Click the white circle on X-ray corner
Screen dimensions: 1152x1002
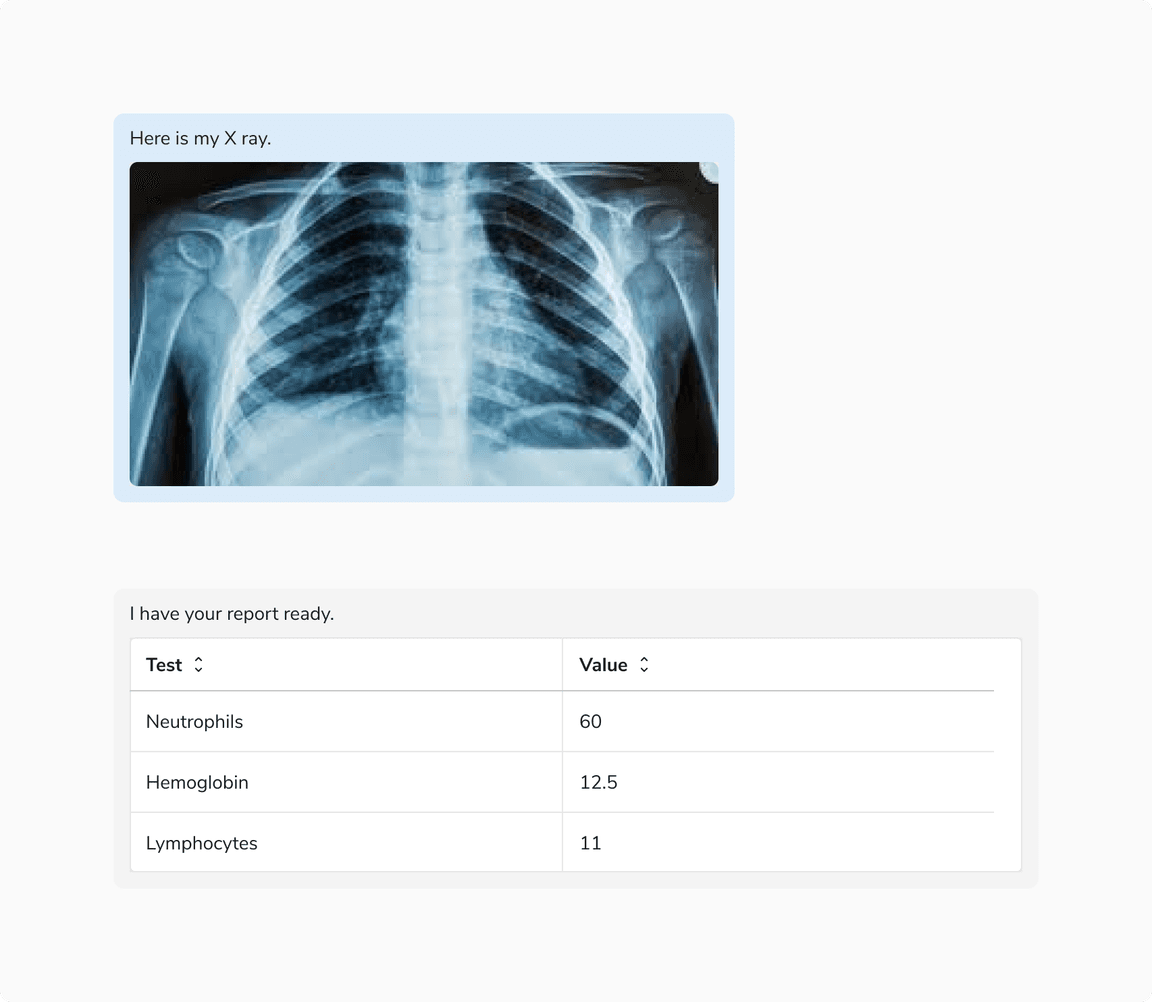pyautogui.click(x=711, y=170)
